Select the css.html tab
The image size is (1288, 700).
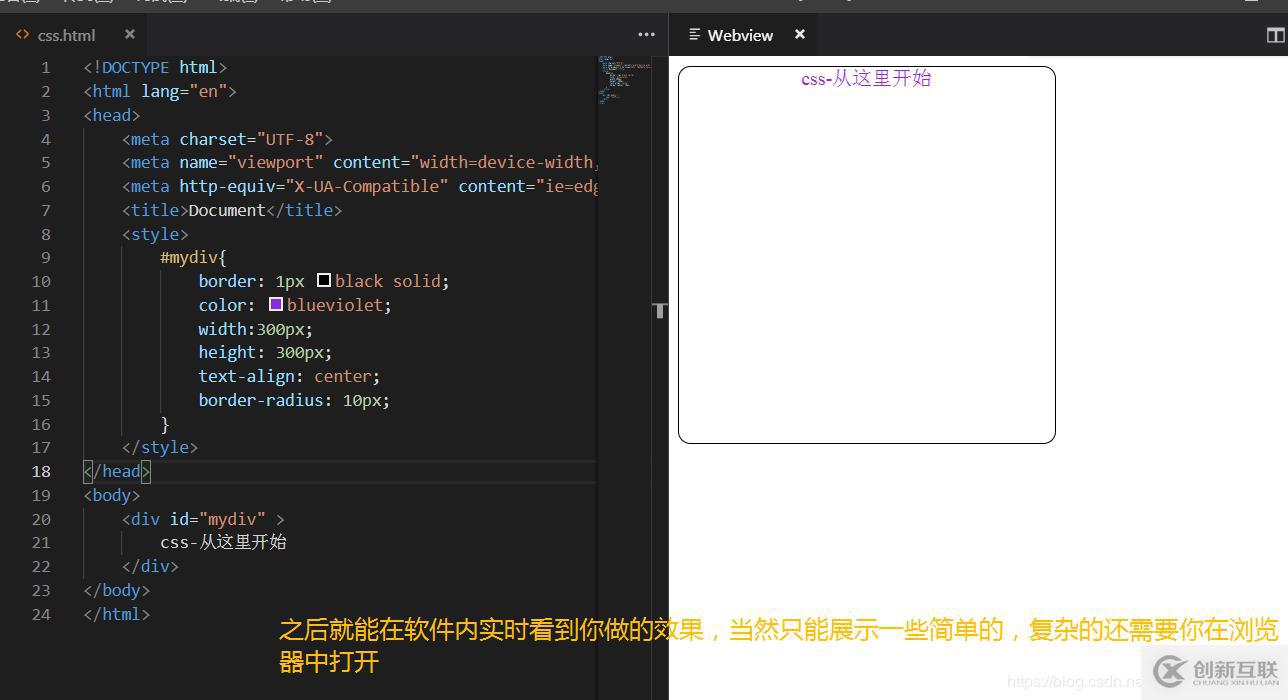pos(66,34)
